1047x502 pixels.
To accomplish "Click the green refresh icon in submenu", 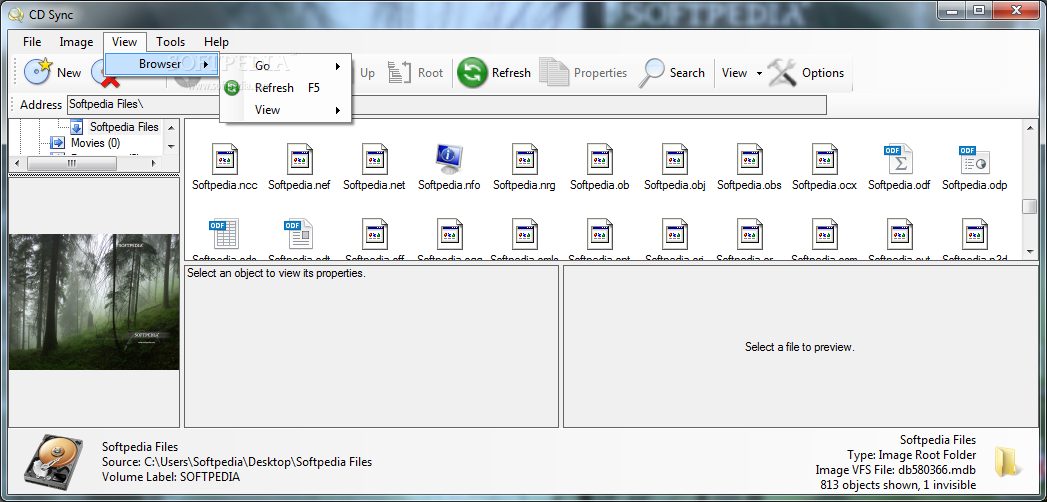I will click(x=232, y=87).
